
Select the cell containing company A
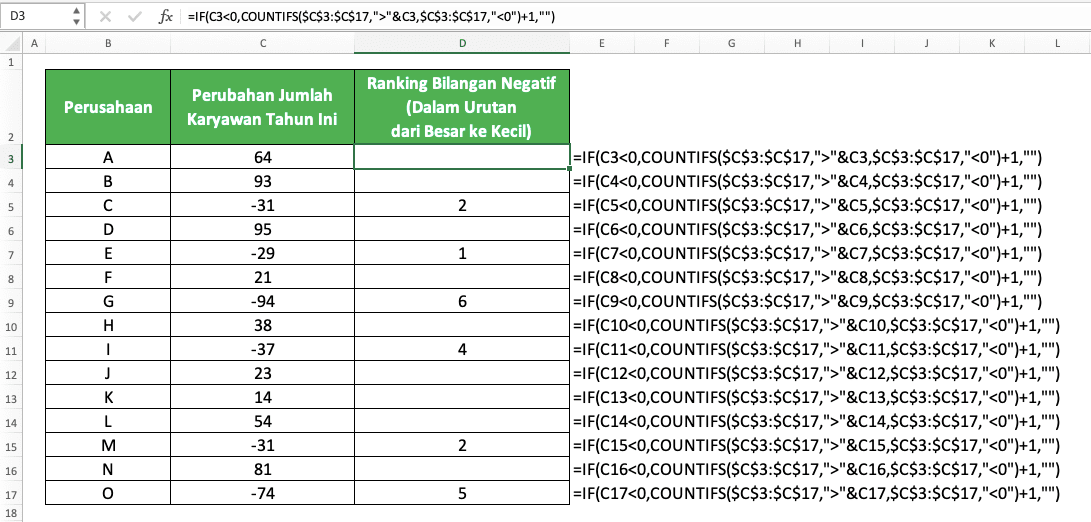coord(108,157)
